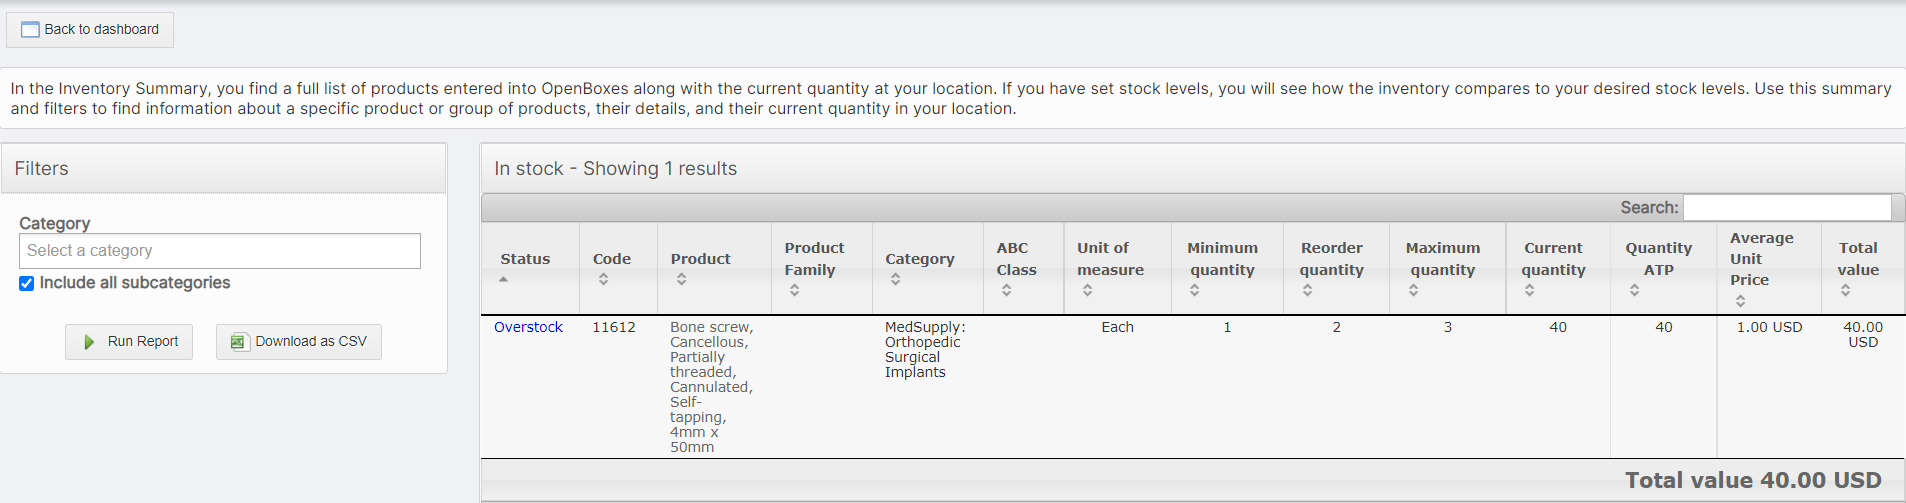
Task: Sort by Status column arrow icon
Action: tap(504, 280)
